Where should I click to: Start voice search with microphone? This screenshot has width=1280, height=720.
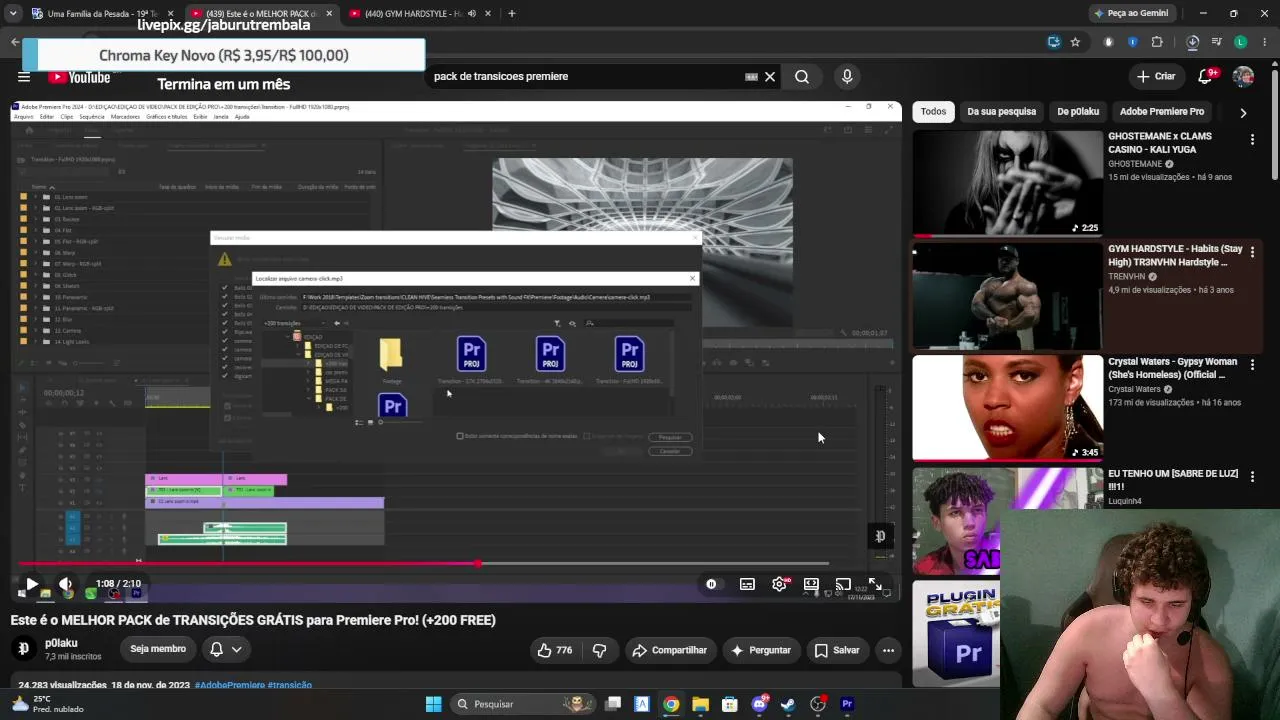pyautogui.click(x=847, y=76)
